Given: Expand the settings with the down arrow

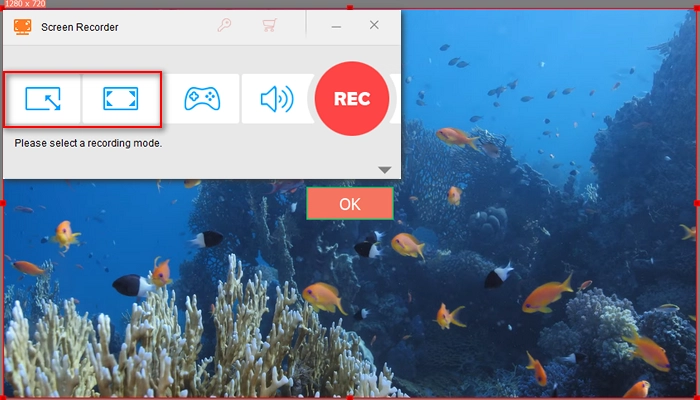Looking at the screenshot, I should pyautogui.click(x=384, y=170).
